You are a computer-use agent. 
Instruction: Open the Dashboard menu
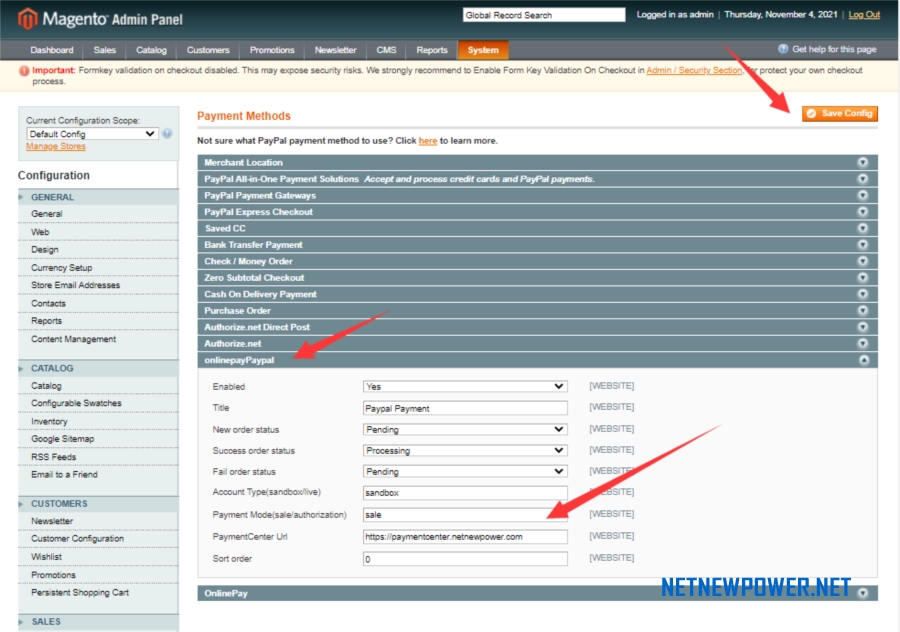coord(52,50)
